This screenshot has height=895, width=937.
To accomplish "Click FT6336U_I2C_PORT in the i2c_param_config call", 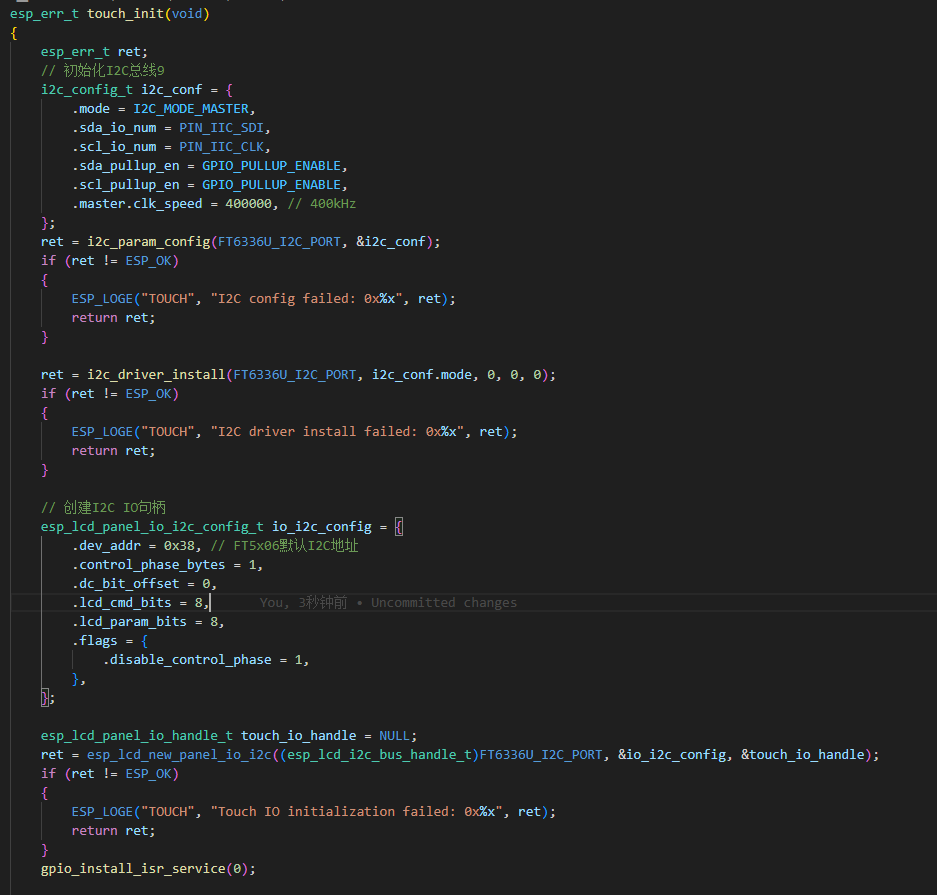I will tap(279, 241).
